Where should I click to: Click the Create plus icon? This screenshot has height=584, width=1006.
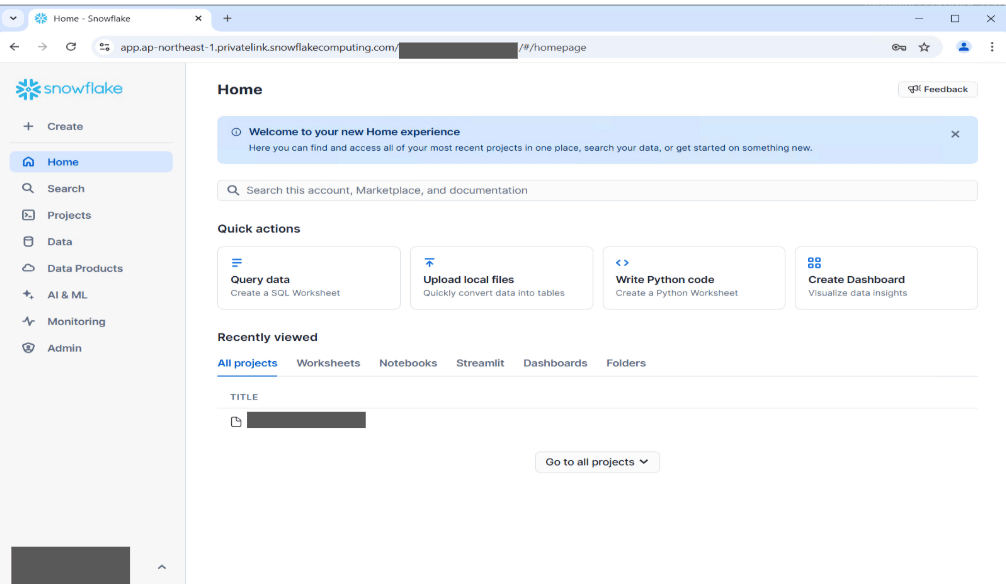[28, 126]
